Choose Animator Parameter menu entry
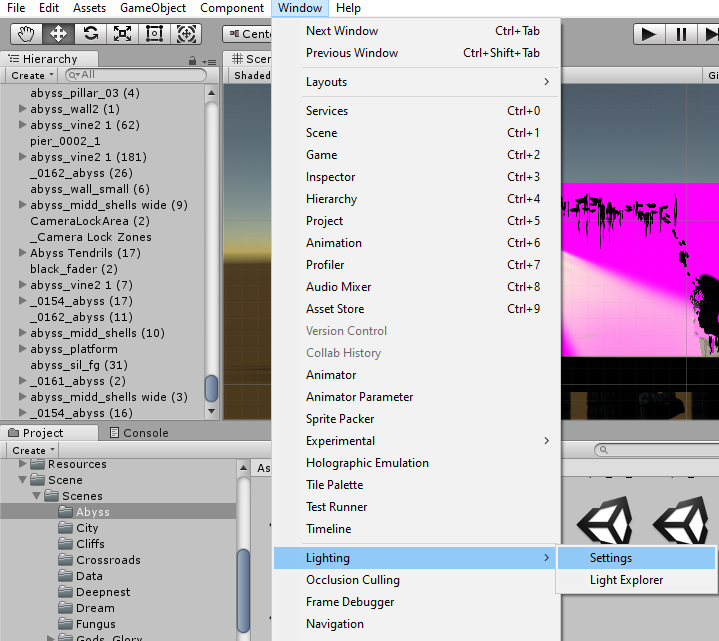The image size is (719, 641). point(416,397)
